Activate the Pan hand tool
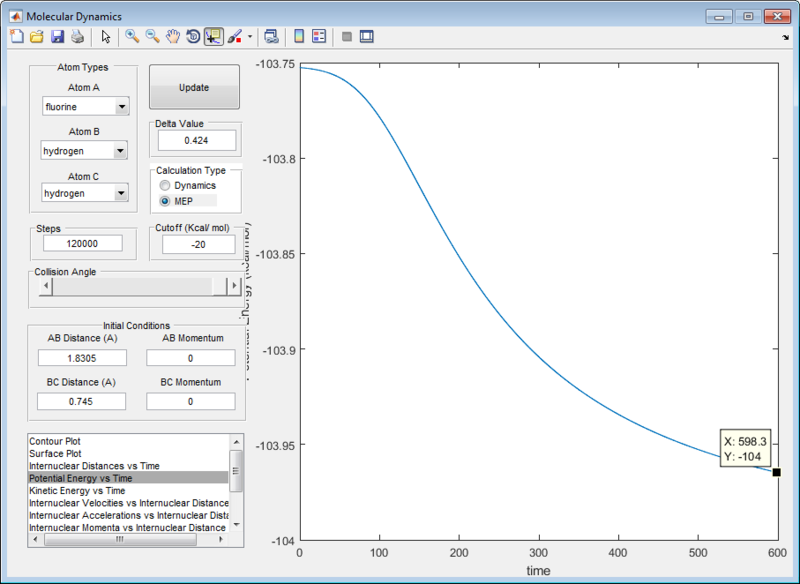 tap(173, 37)
